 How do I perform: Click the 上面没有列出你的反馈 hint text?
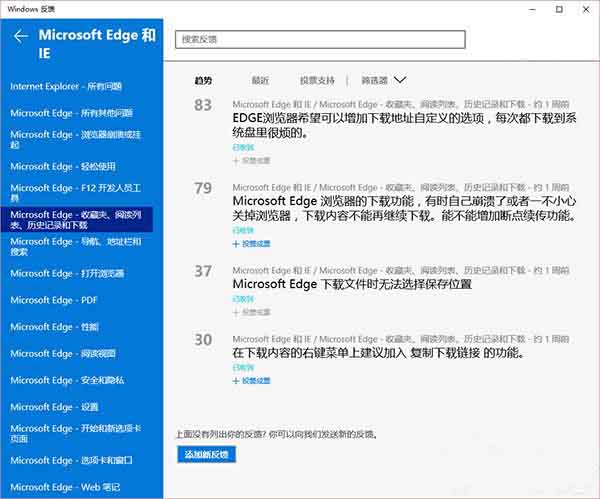point(276,434)
